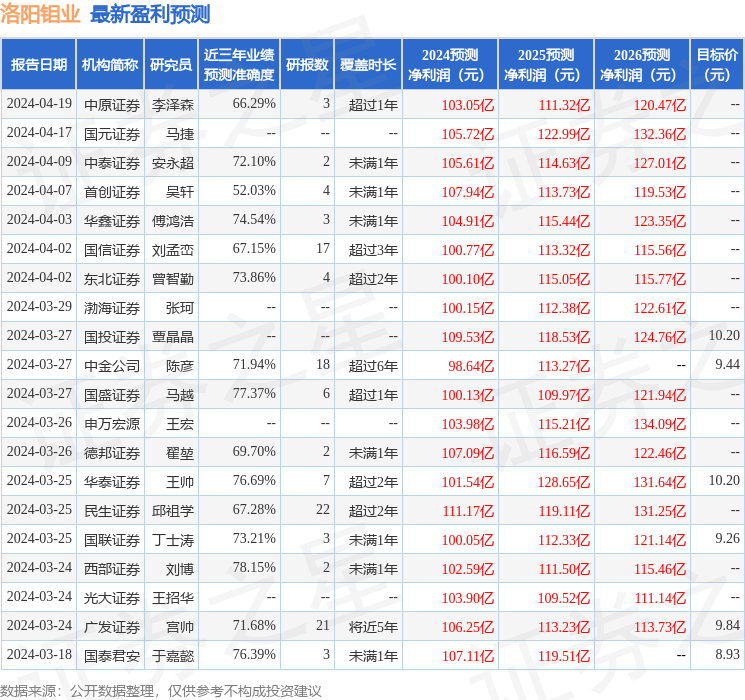Click the accuracy value 52.03%
The height and width of the screenshot is (700, 745).
pos(254,190)
